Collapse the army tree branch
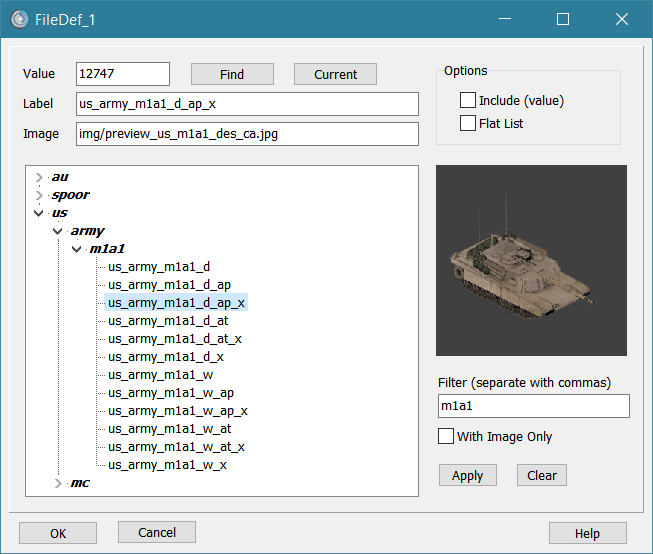 [58, 231]
